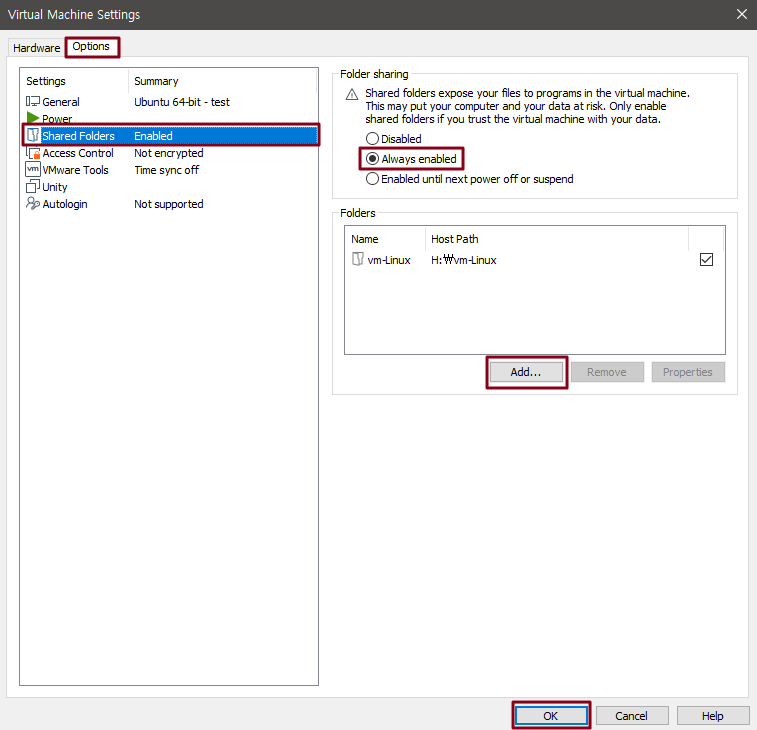Click the Cancel button
757x730 pixels.
(631, 716)
